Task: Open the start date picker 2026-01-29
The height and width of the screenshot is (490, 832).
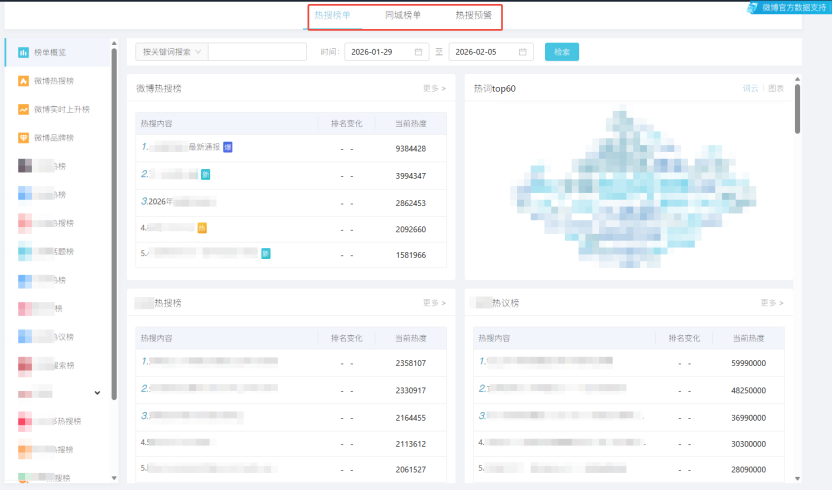Action: click(378, 52)
